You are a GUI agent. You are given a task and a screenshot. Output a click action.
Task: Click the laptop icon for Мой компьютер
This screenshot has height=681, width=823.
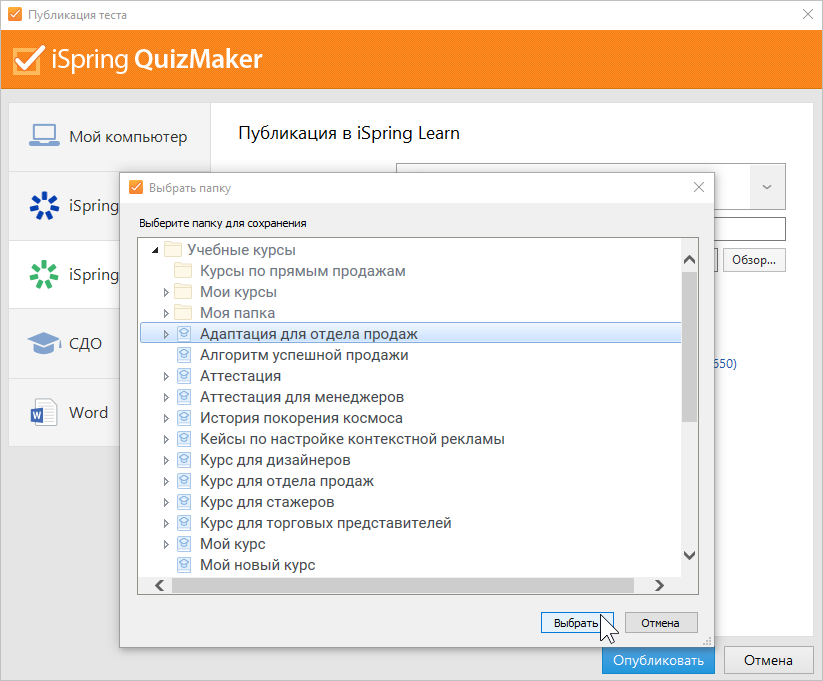pos(44,135)
